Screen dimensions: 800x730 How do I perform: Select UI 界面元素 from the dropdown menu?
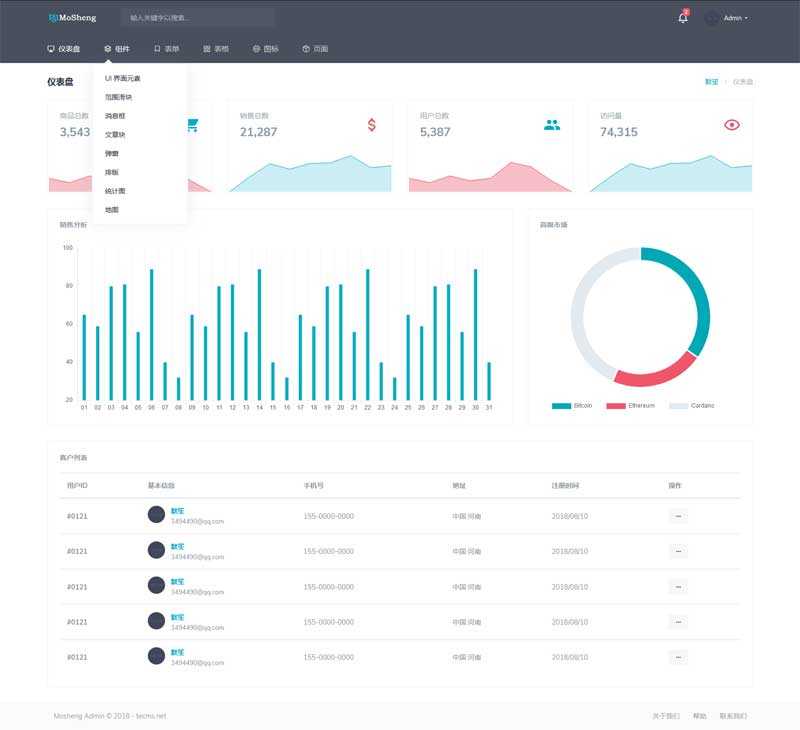123,78
